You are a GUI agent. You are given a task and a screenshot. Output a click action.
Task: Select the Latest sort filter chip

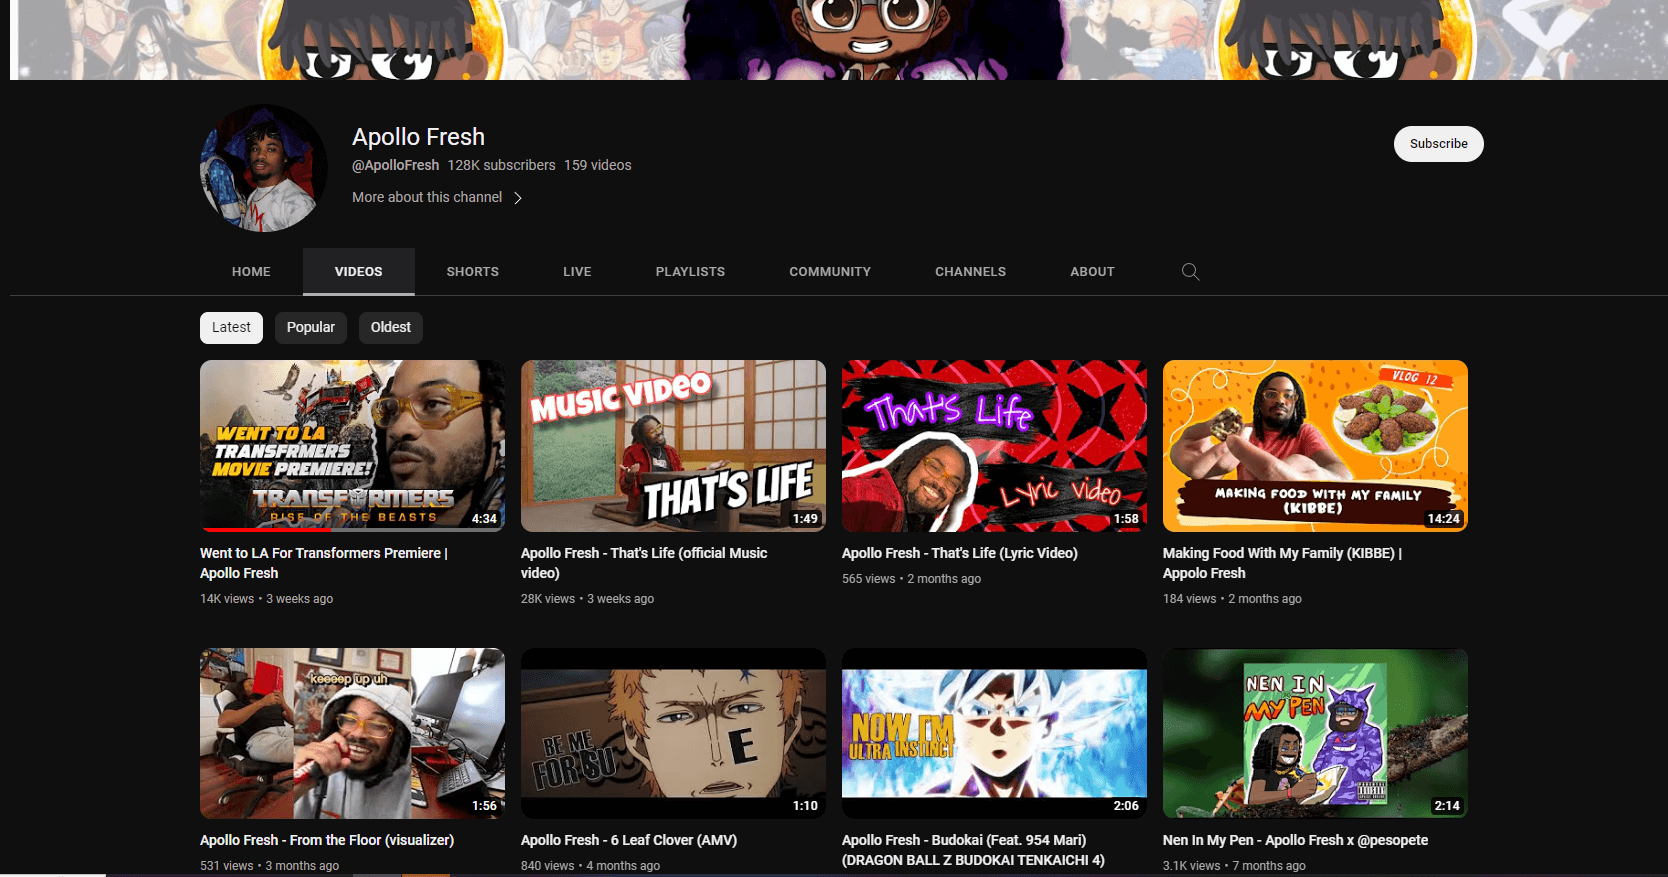point(231,328)
